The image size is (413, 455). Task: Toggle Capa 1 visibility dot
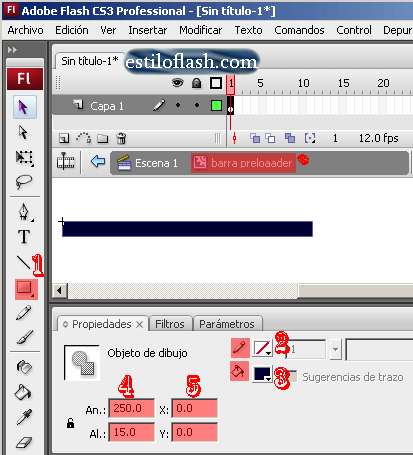178,105
